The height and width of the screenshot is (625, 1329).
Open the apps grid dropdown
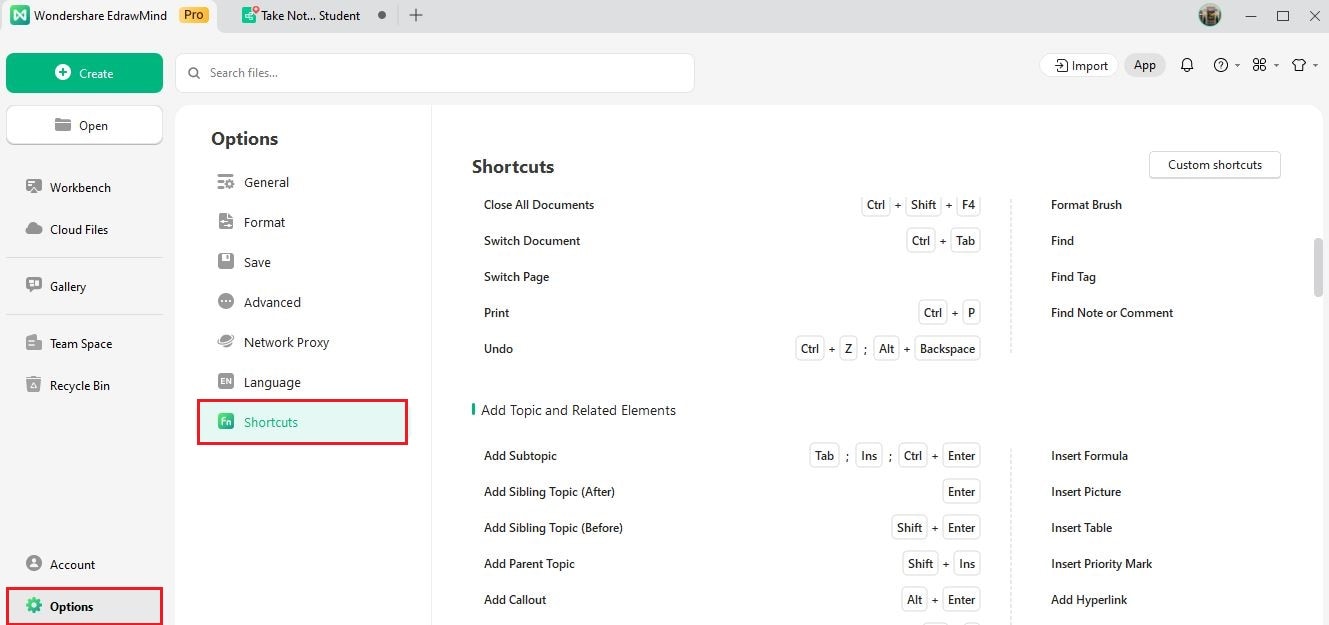(1263, 65)
